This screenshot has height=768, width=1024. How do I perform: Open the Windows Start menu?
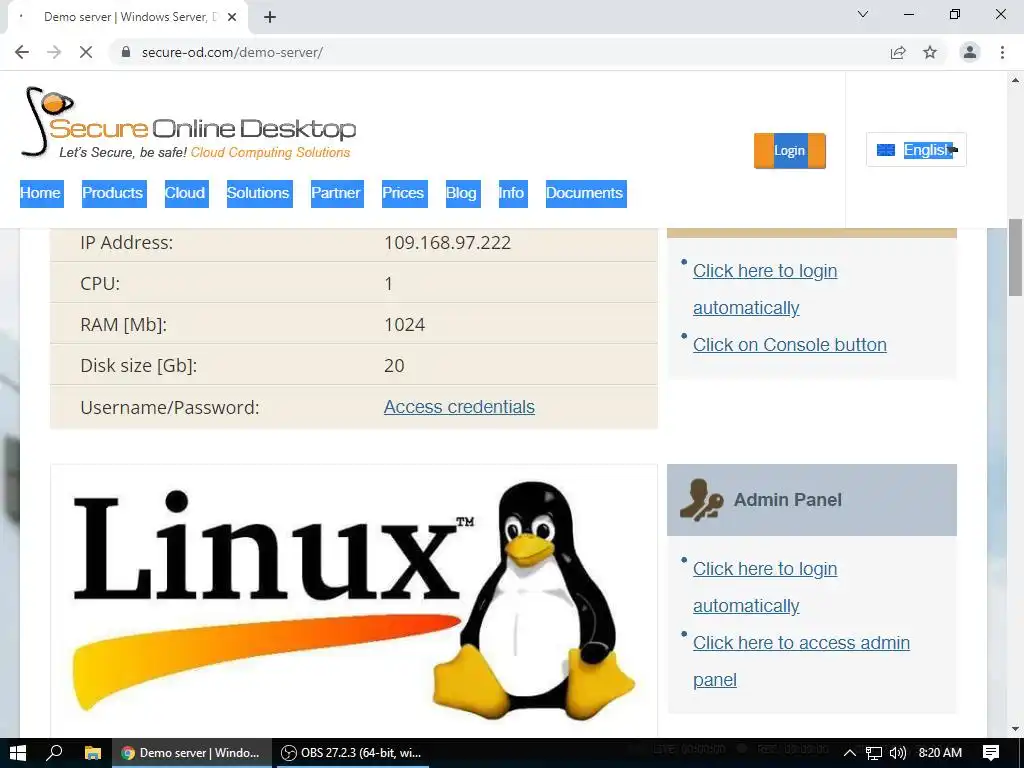click(x=17, y=753)
